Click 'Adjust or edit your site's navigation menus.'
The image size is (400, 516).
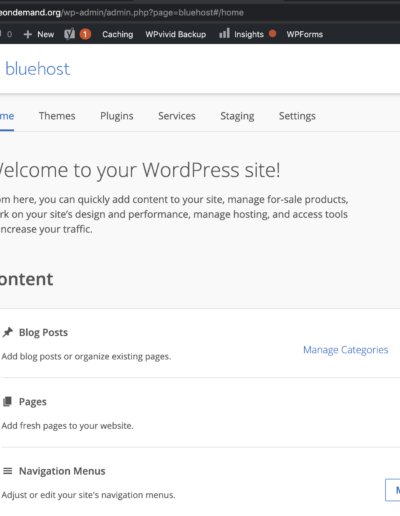click(x=88, y=495)
